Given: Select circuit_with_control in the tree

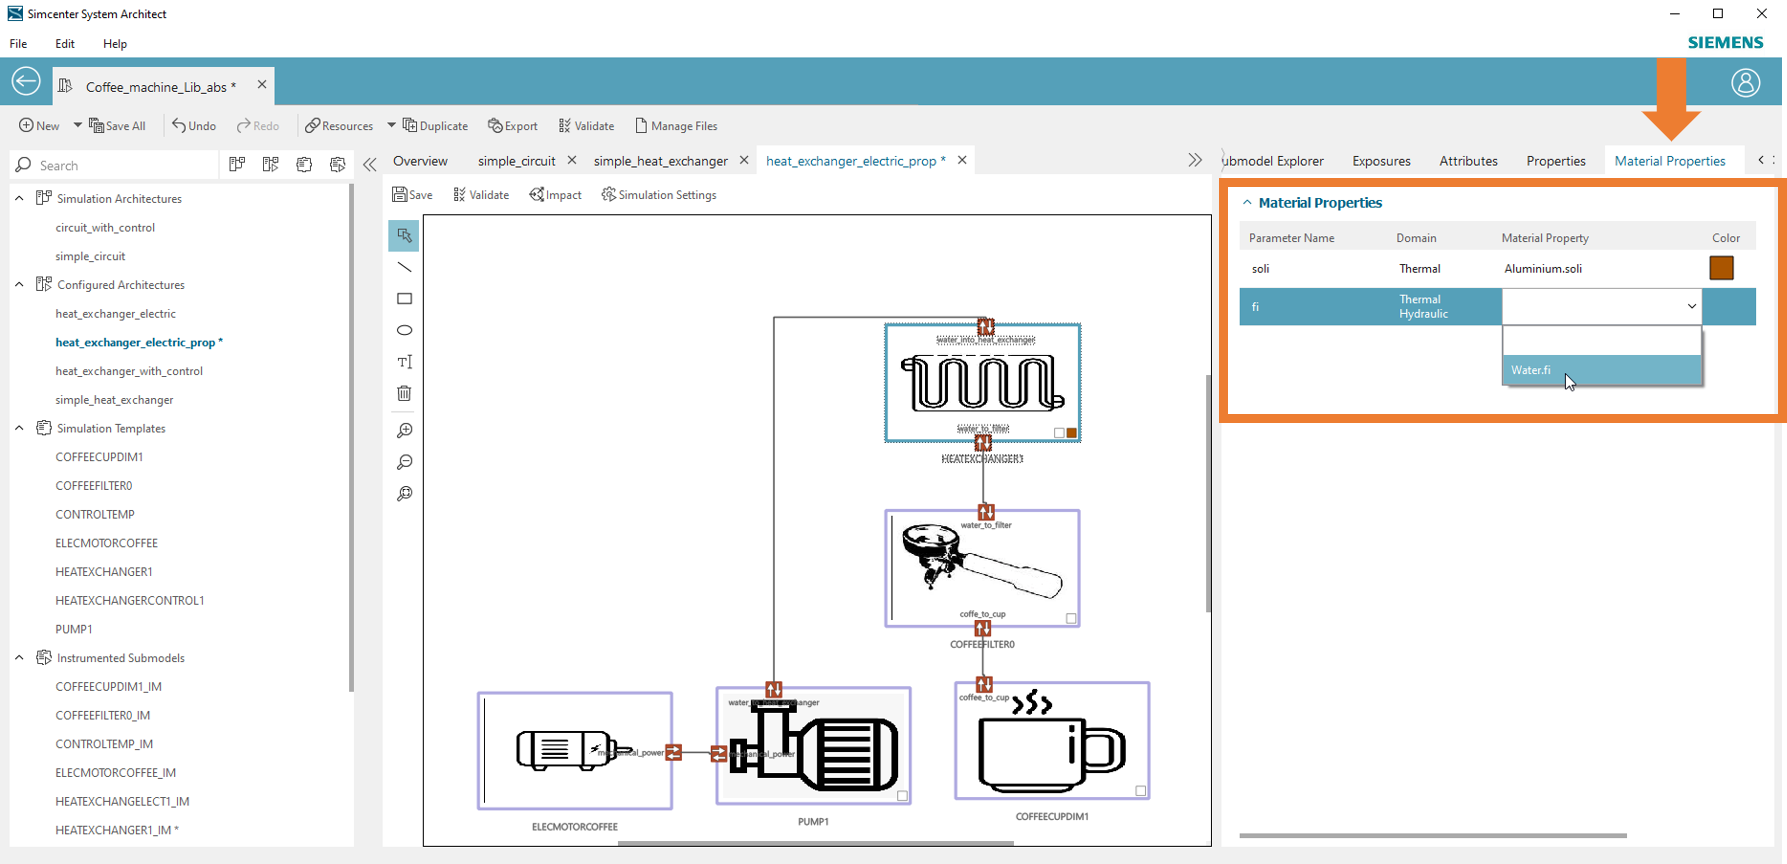Looking at the screenshot, I should click(x=105, y=227).
